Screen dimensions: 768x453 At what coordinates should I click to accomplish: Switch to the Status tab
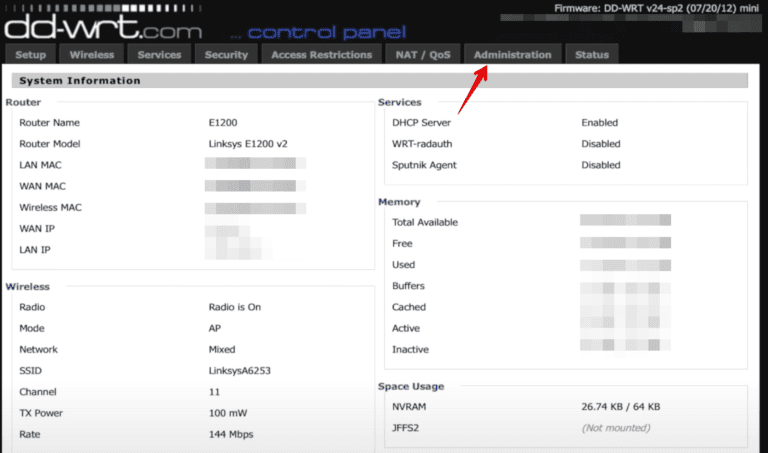[592, 54]
